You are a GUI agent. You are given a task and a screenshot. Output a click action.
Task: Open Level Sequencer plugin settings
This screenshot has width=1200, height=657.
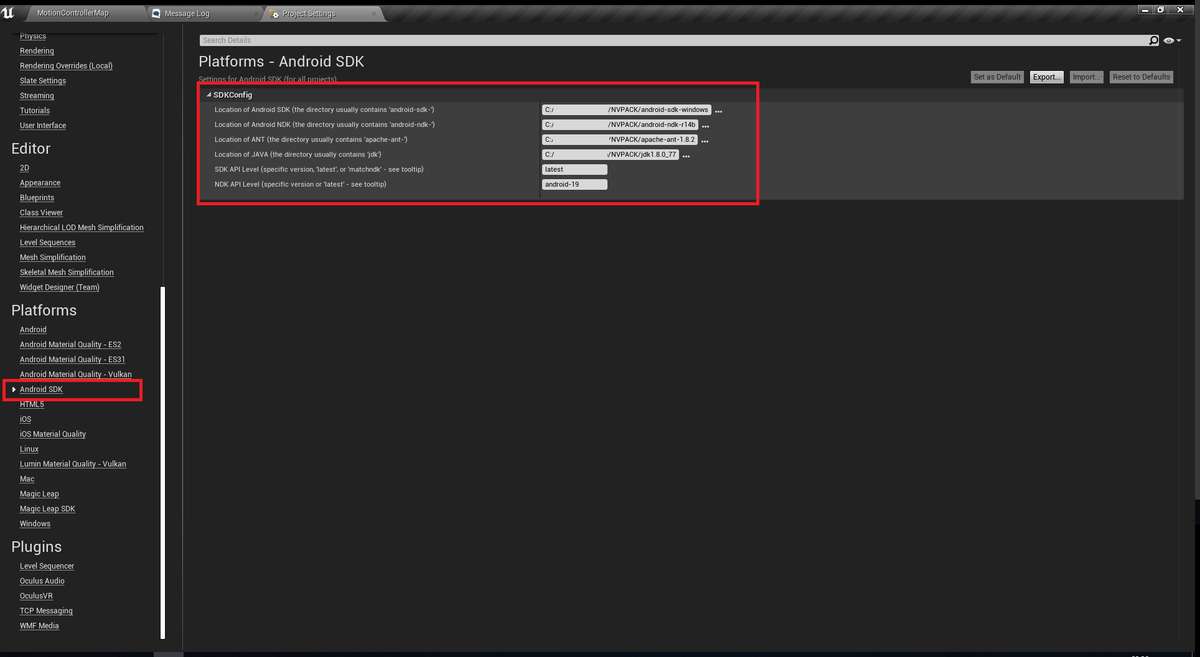[47, 566]
